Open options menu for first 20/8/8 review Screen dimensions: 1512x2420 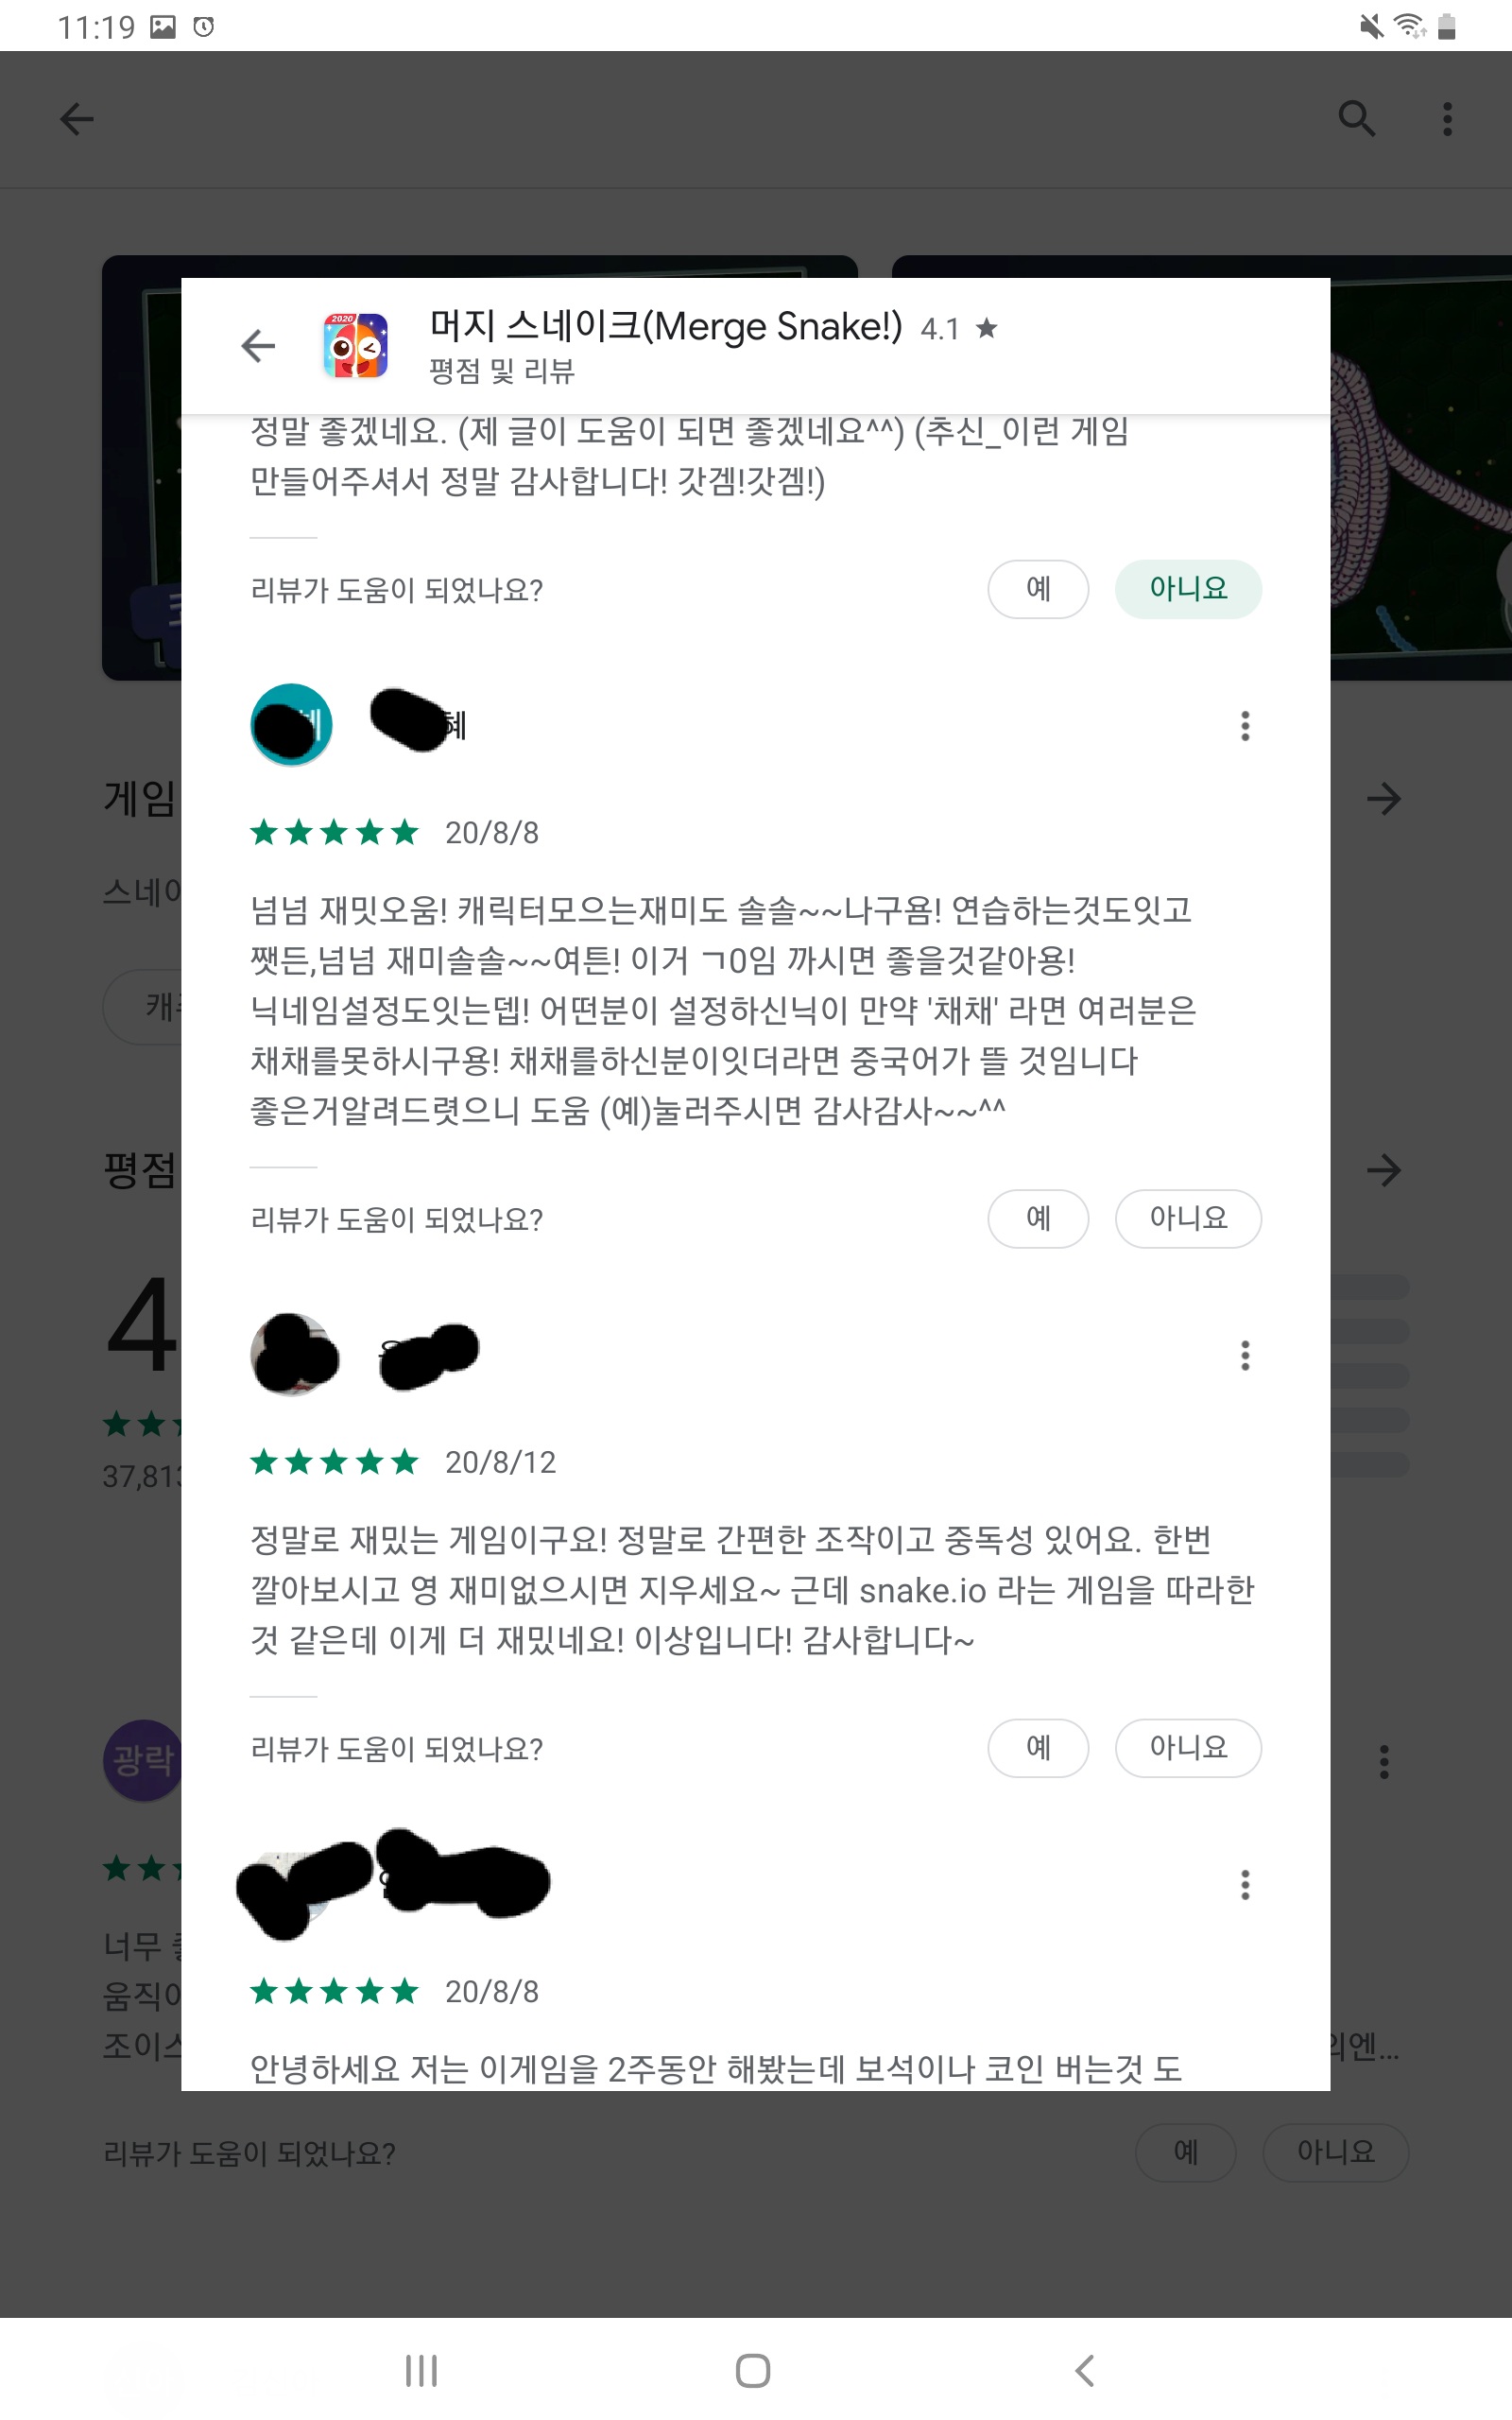[x=1245, y=726]
